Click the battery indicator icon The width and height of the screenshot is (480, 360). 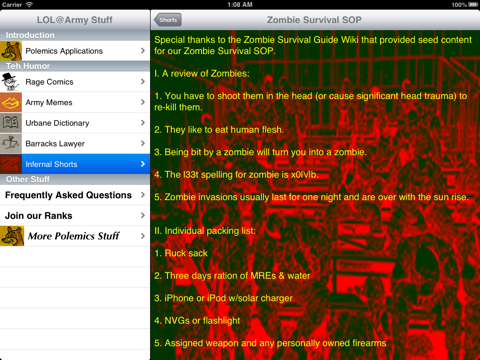tap(473, 5)
